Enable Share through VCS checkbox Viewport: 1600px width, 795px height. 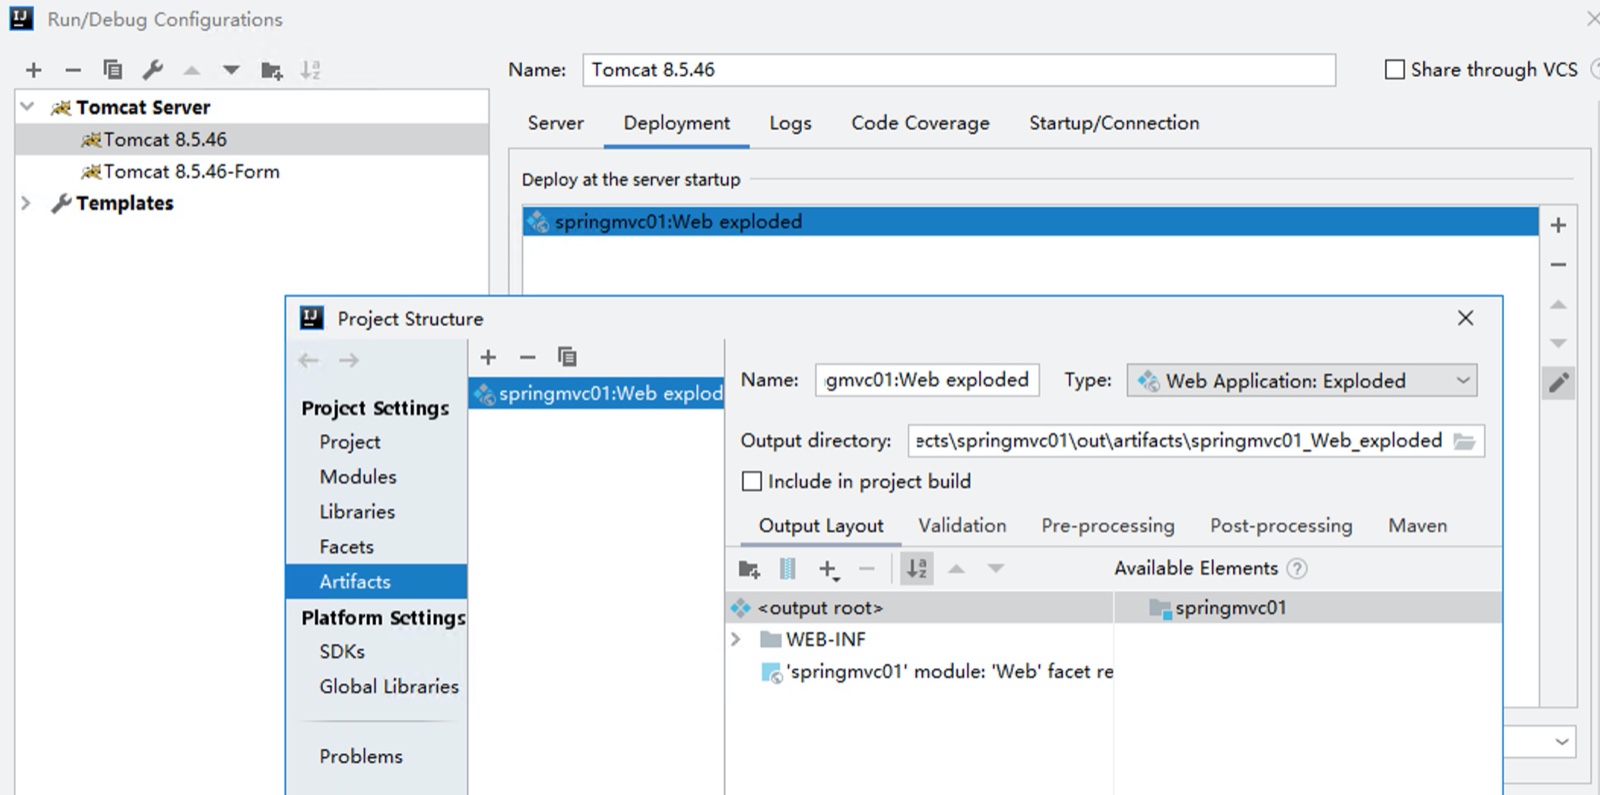tap(1394, 69)
